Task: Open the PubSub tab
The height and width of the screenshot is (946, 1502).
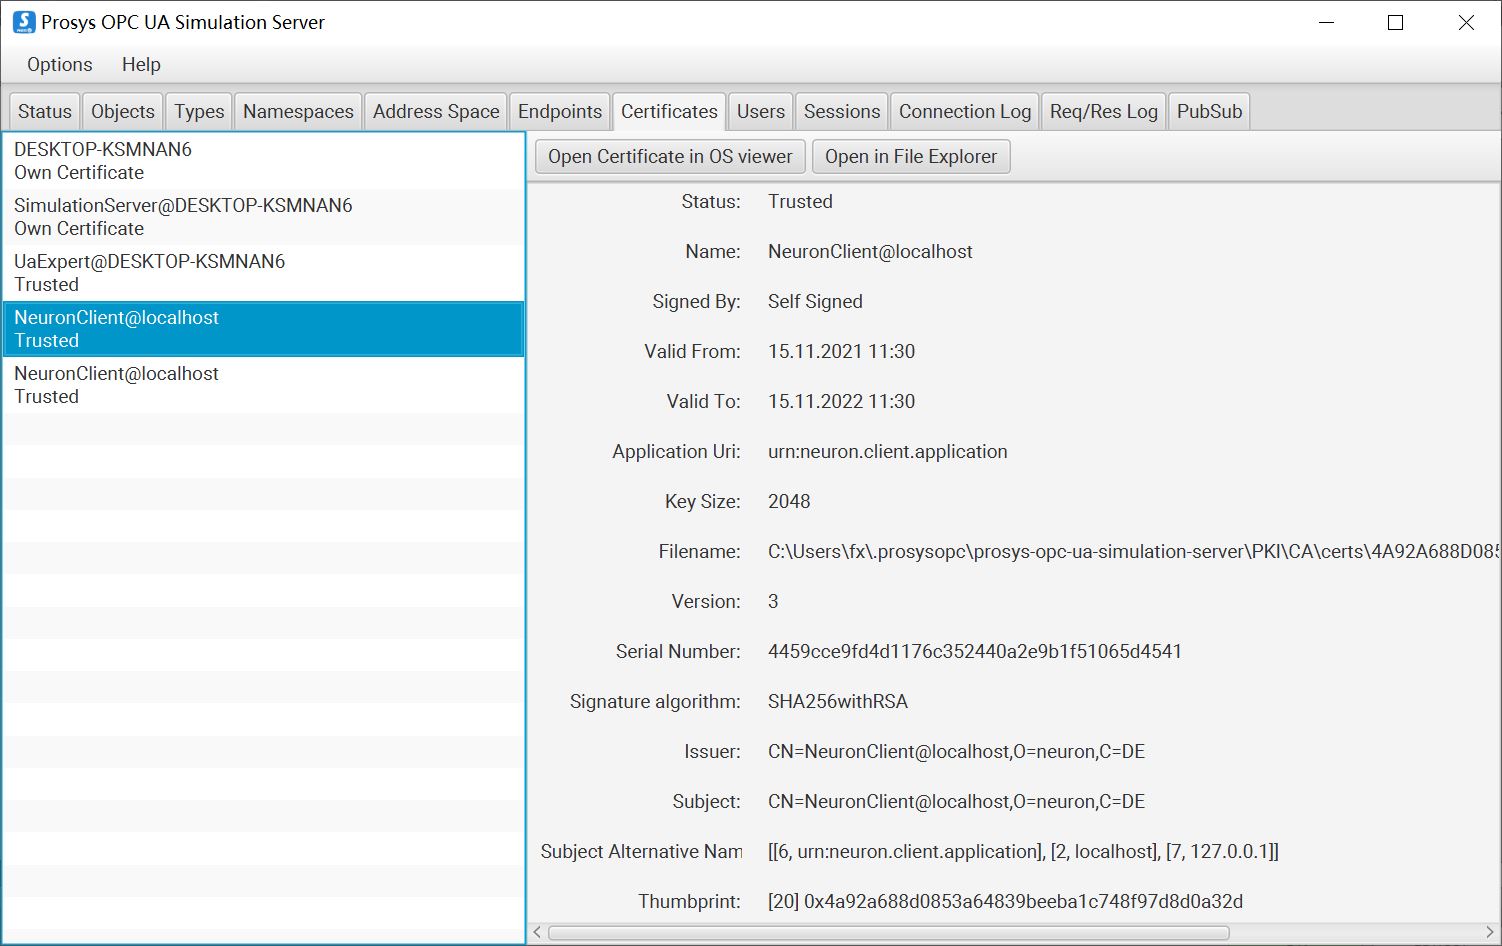Action: pos(1208,111)
